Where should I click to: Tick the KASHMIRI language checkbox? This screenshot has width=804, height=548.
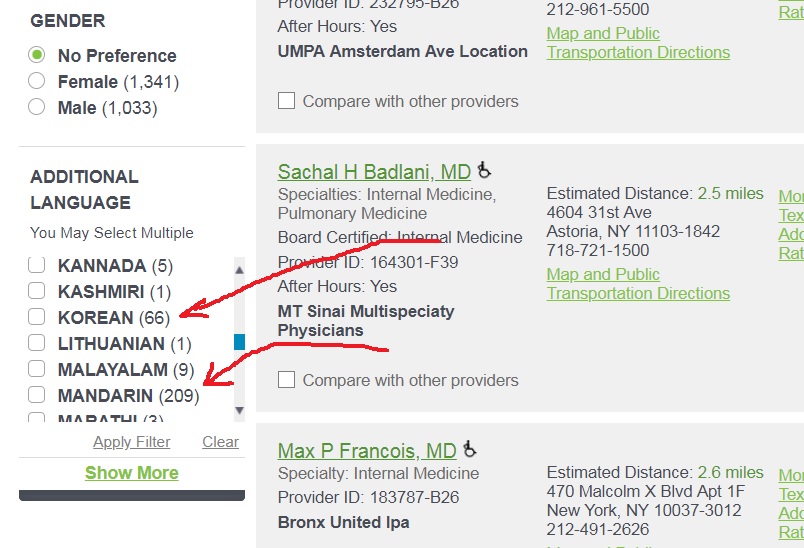(x=36, y=290)
